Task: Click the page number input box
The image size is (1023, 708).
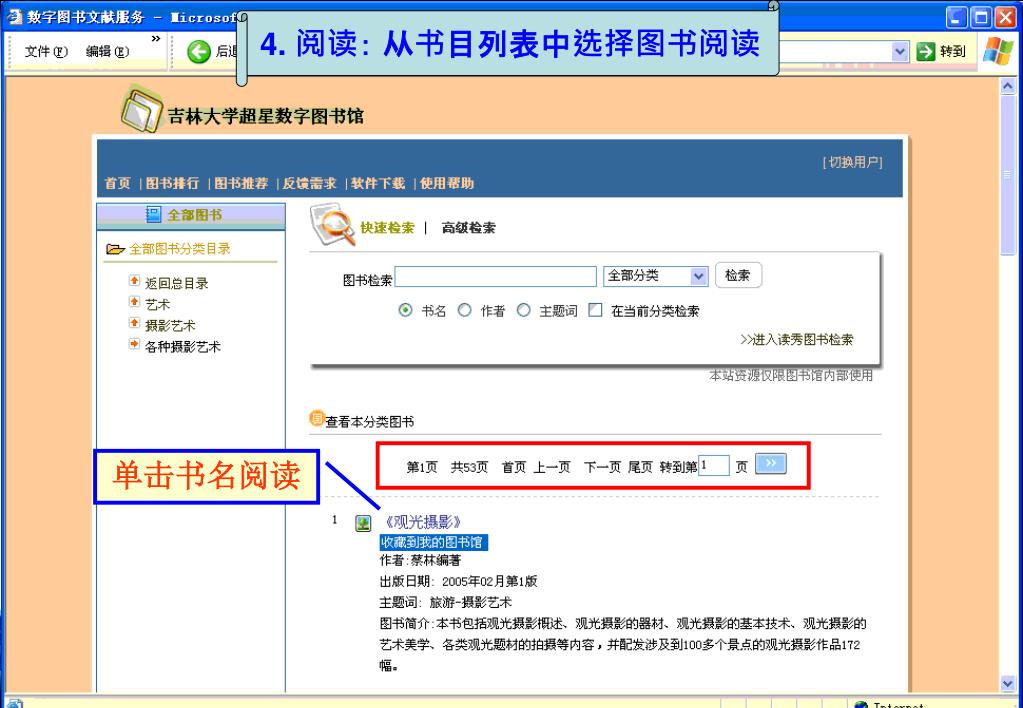Action: pyautogui.click(x=713, y=466)
